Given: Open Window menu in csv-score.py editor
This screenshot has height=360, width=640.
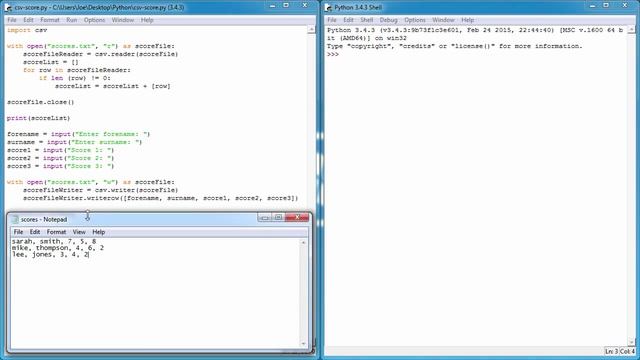Looking at the screenshot, I should 122,20.
